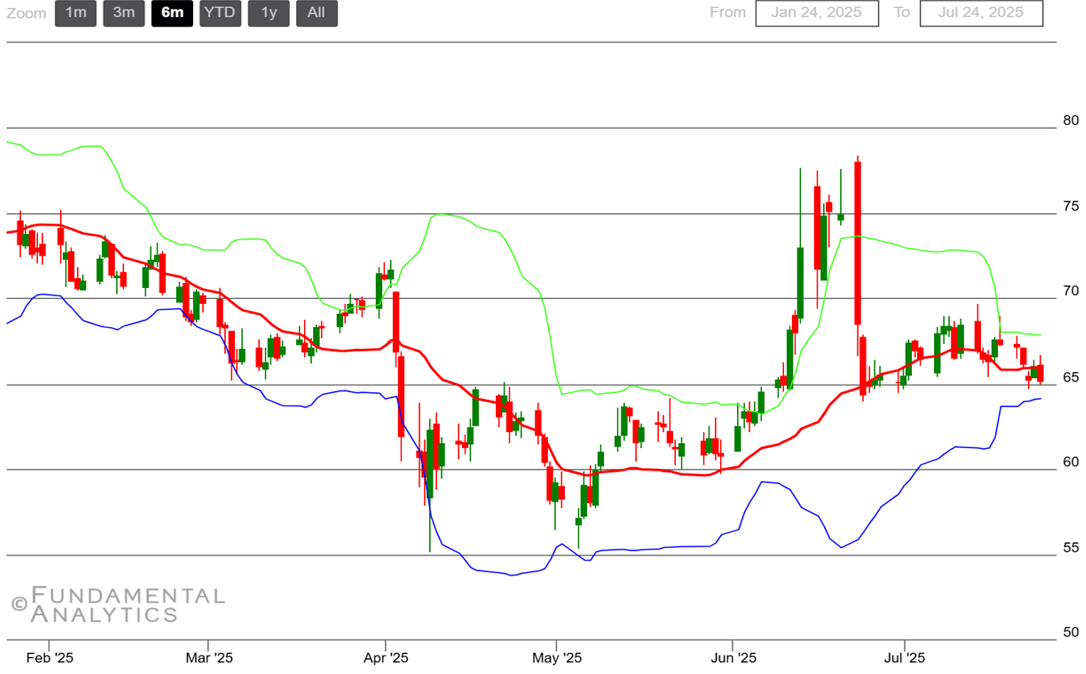Click the Fundamental Analytics copyright logo
Image resolution: width=1086 pixels, height=674 pixels.
click(118, 605)
